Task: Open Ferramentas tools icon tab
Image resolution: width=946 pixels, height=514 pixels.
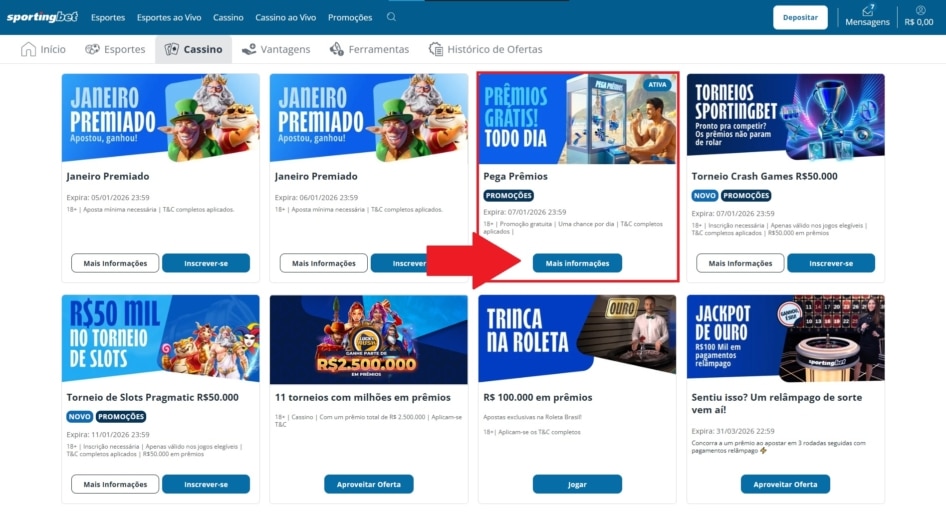Action: point(369,49)
